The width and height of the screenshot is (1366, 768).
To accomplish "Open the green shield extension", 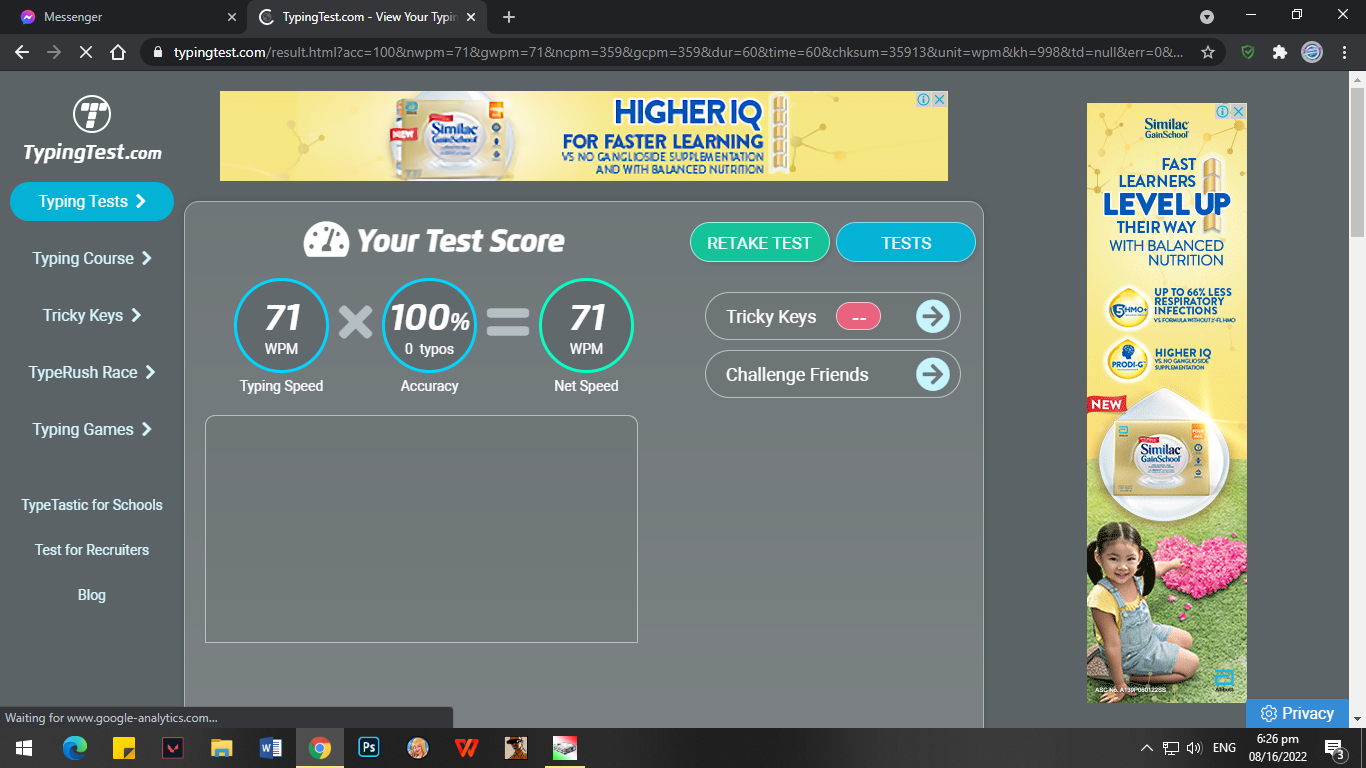I will pyautogui.click(x=1248, y=52).
